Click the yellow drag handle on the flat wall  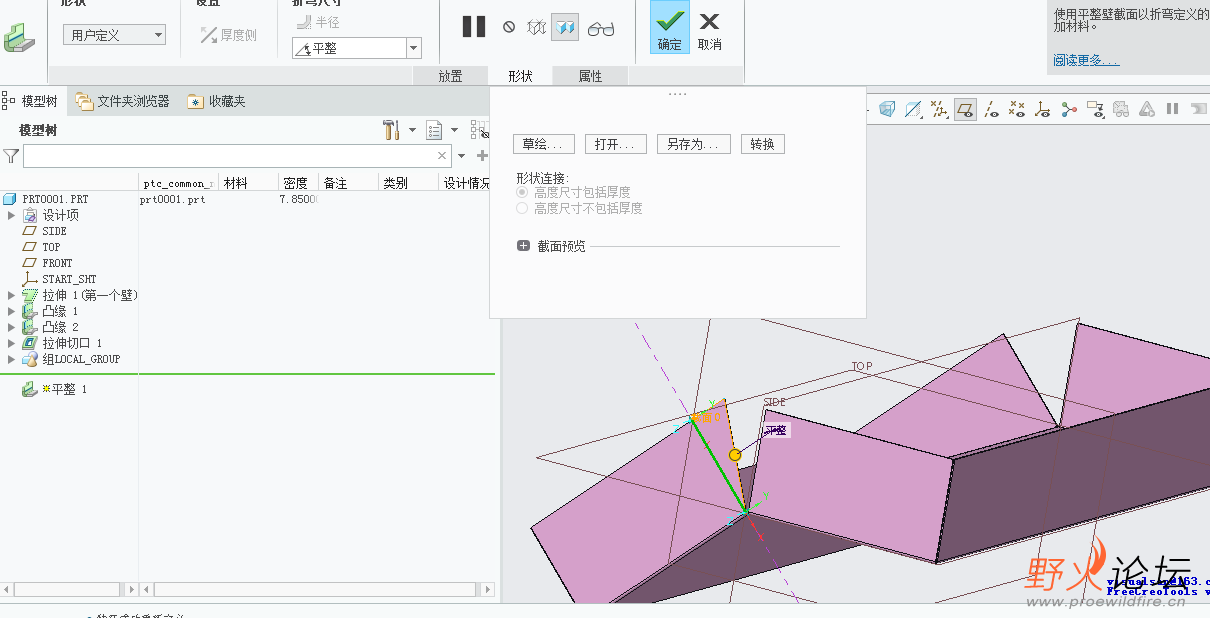735,455
